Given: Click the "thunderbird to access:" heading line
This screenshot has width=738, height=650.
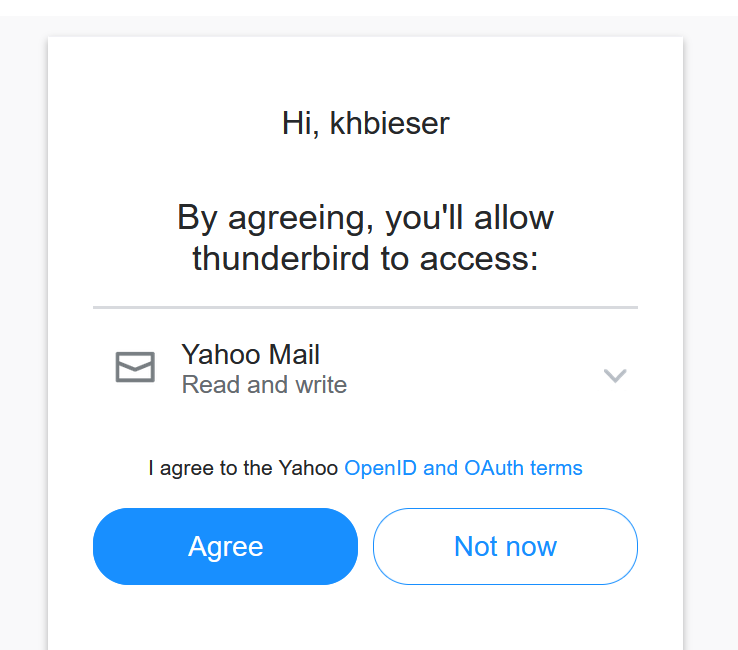Looking at the screenshot, I should (365, 258).
